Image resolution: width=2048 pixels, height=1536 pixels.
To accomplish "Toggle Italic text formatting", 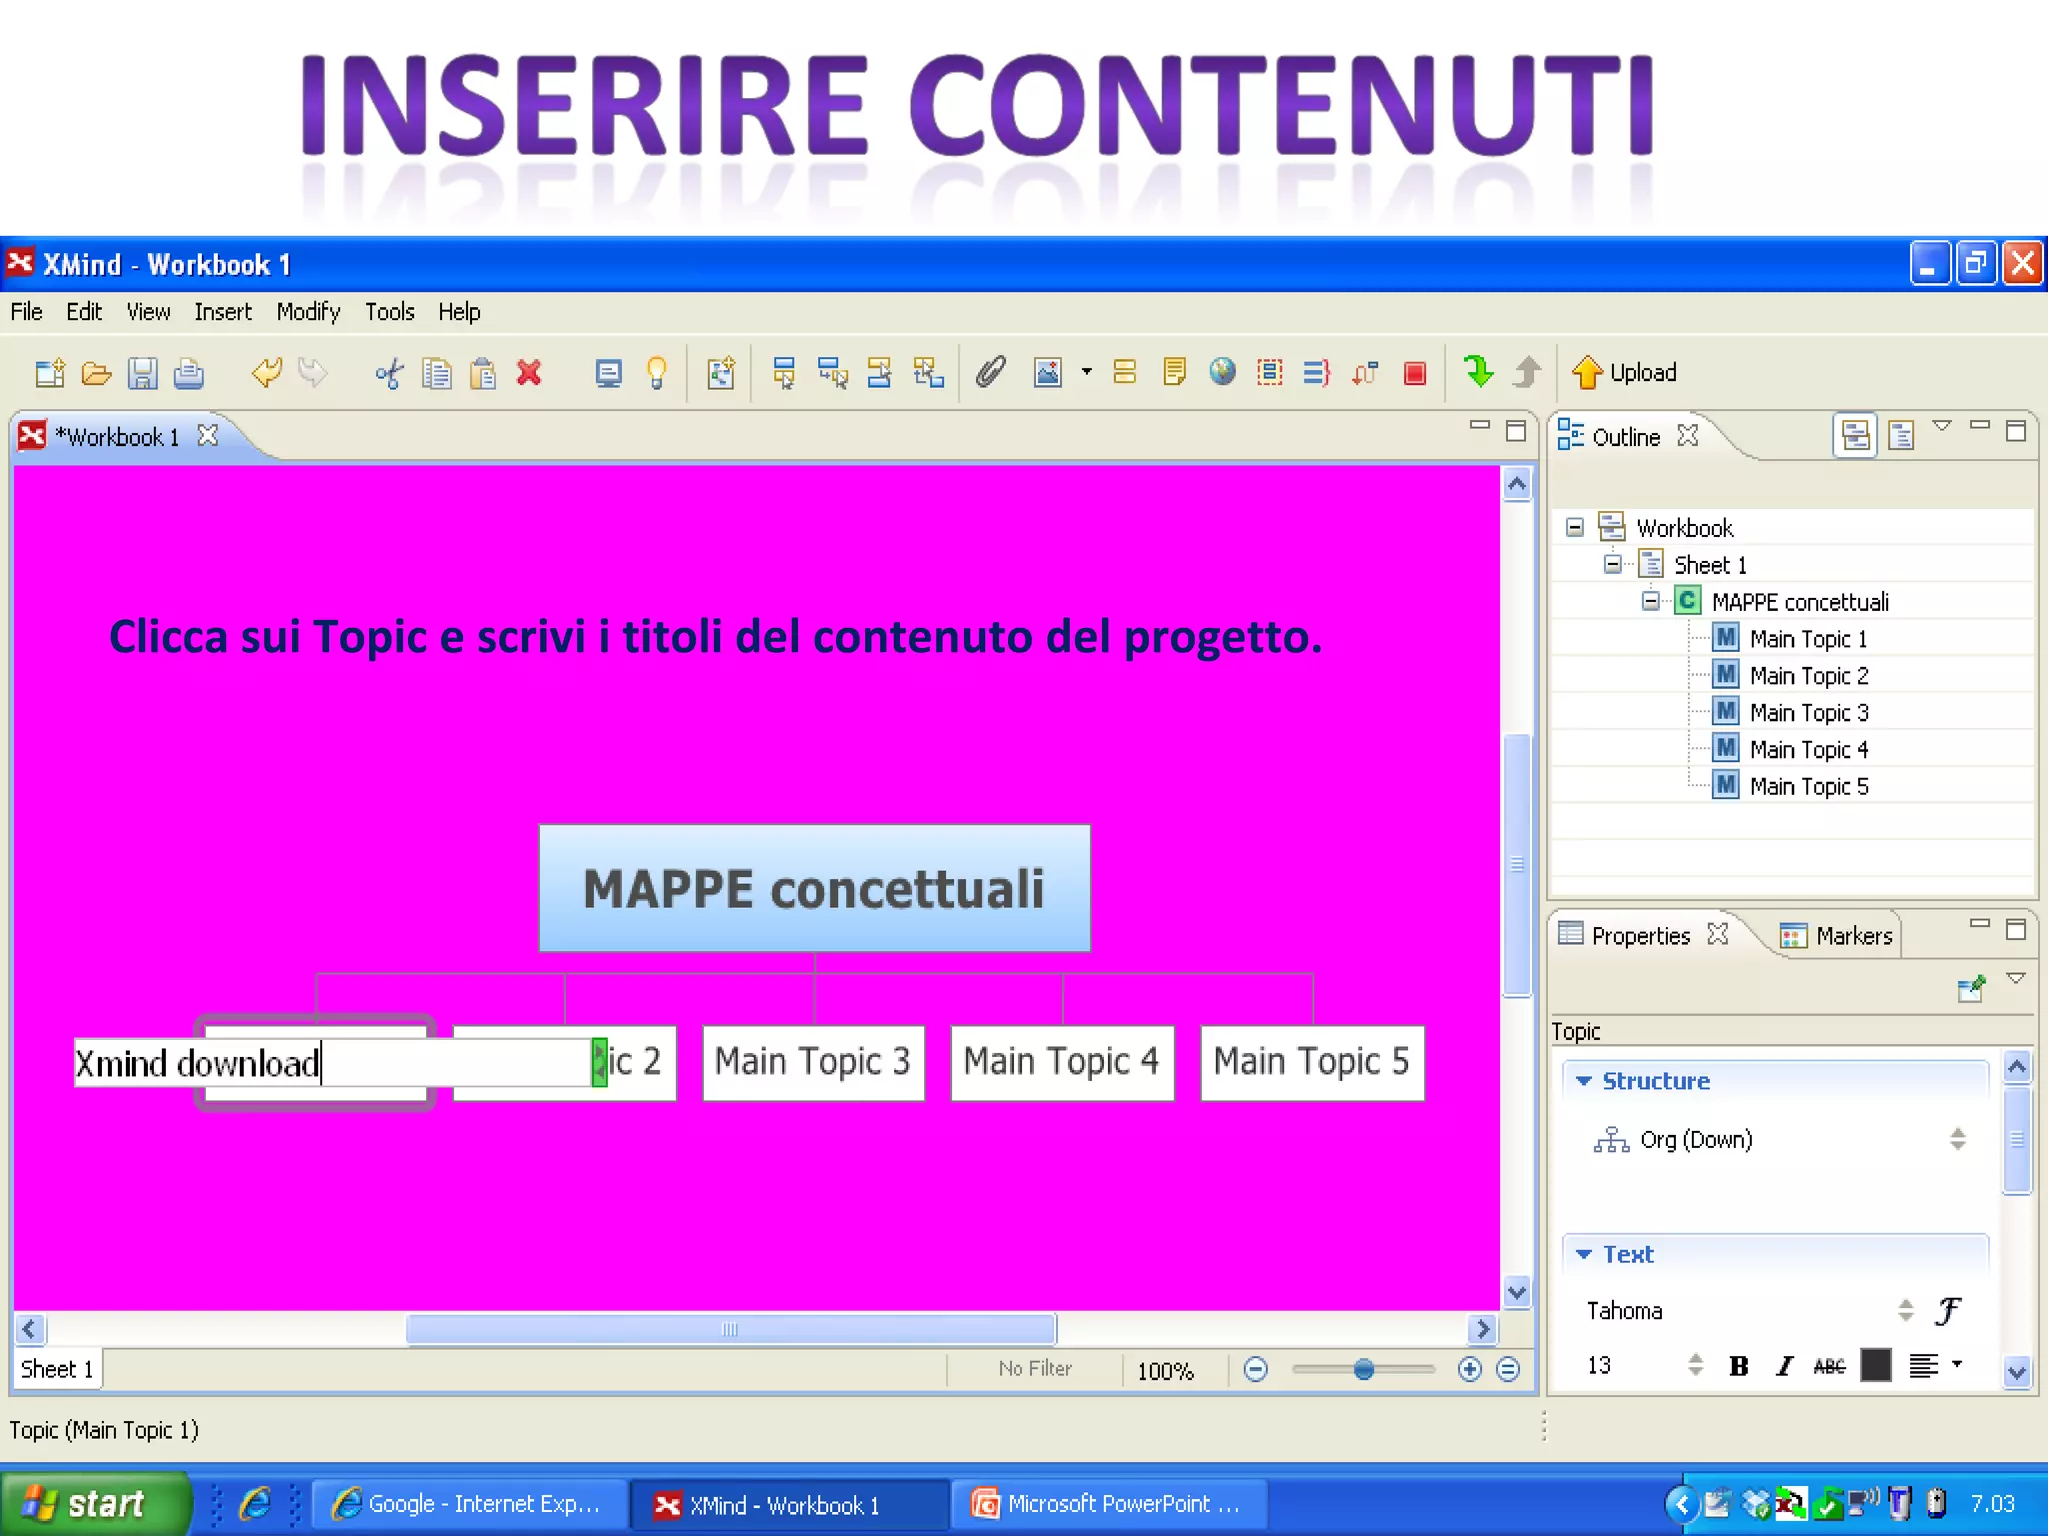I will [1785, 1366].
